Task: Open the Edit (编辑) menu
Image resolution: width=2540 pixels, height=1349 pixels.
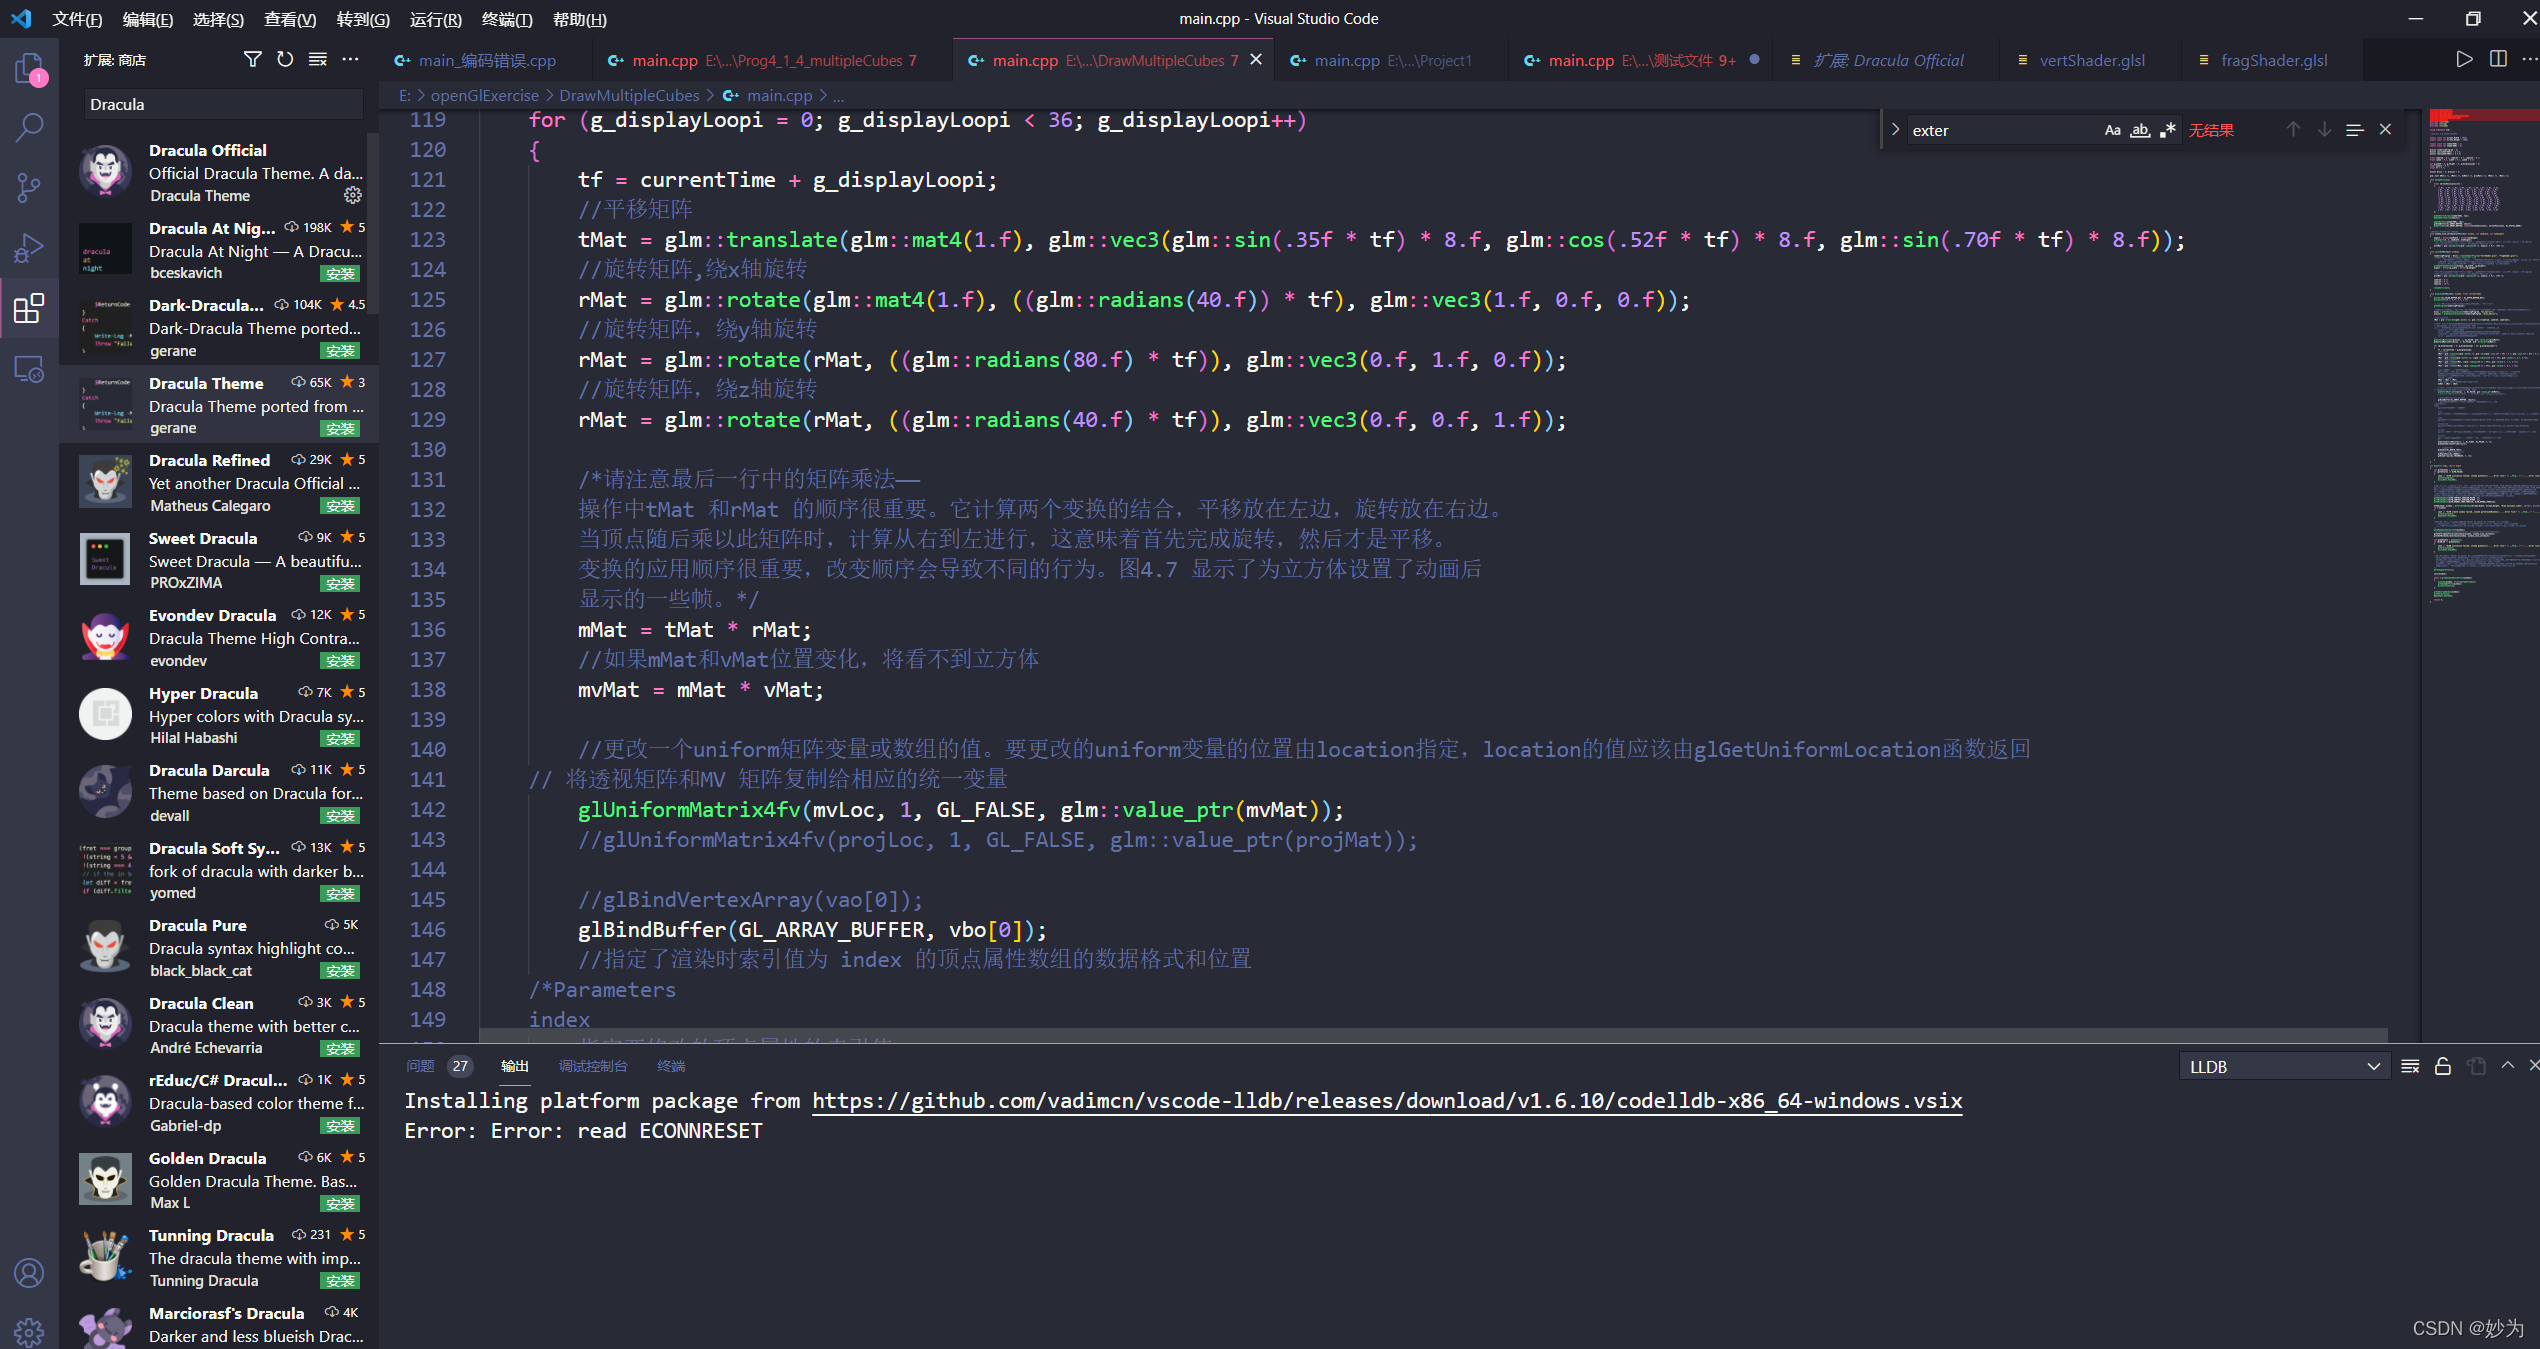Action: click(148, 19)
